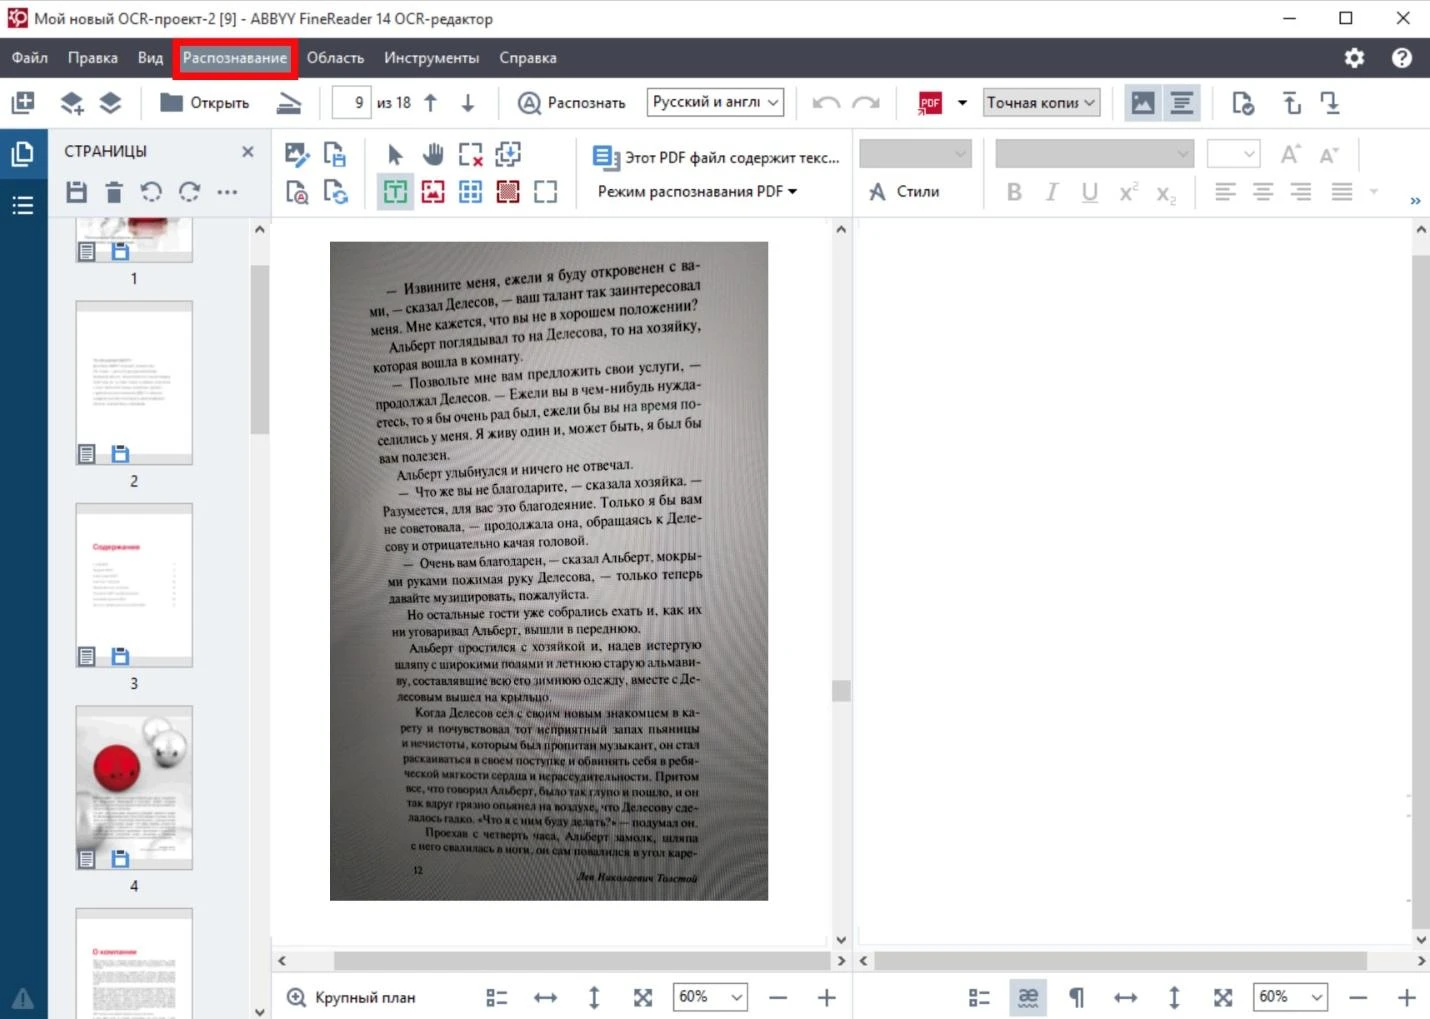Image resolution: width=1430 pixels, height=1019 pixels.
Task: Open the Инструменты menu
Action: pos(431,58)
